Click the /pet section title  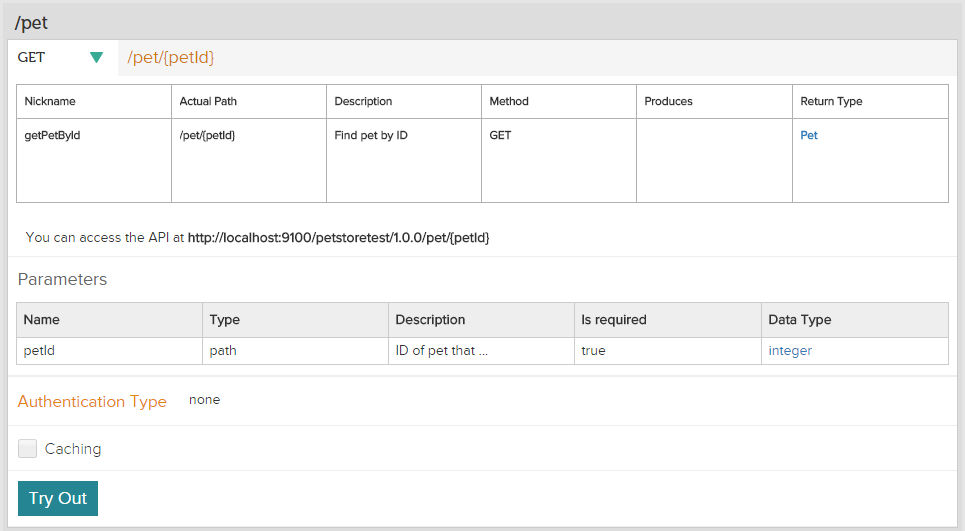click(31, 23)
